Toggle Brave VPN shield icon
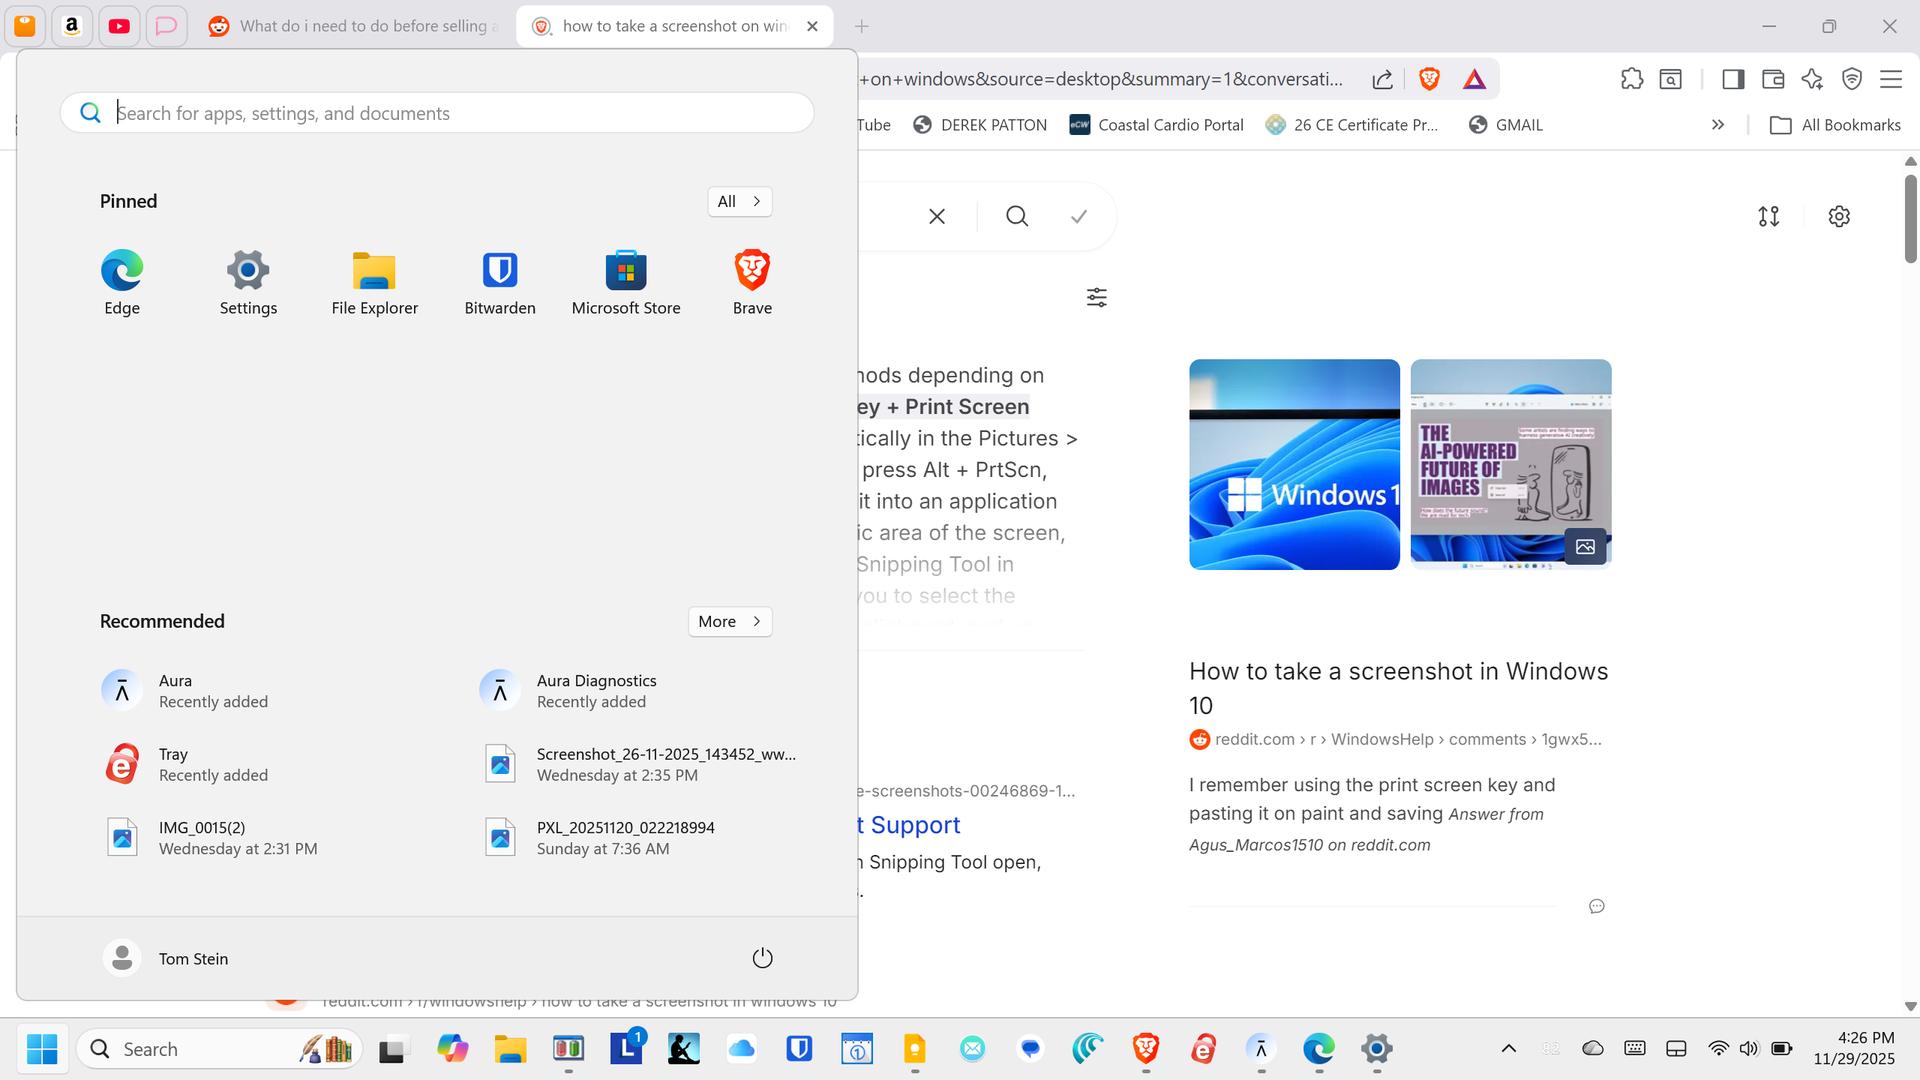Image resolution: width=1920 pixels, height=1080 pixels. point(1851,79)
